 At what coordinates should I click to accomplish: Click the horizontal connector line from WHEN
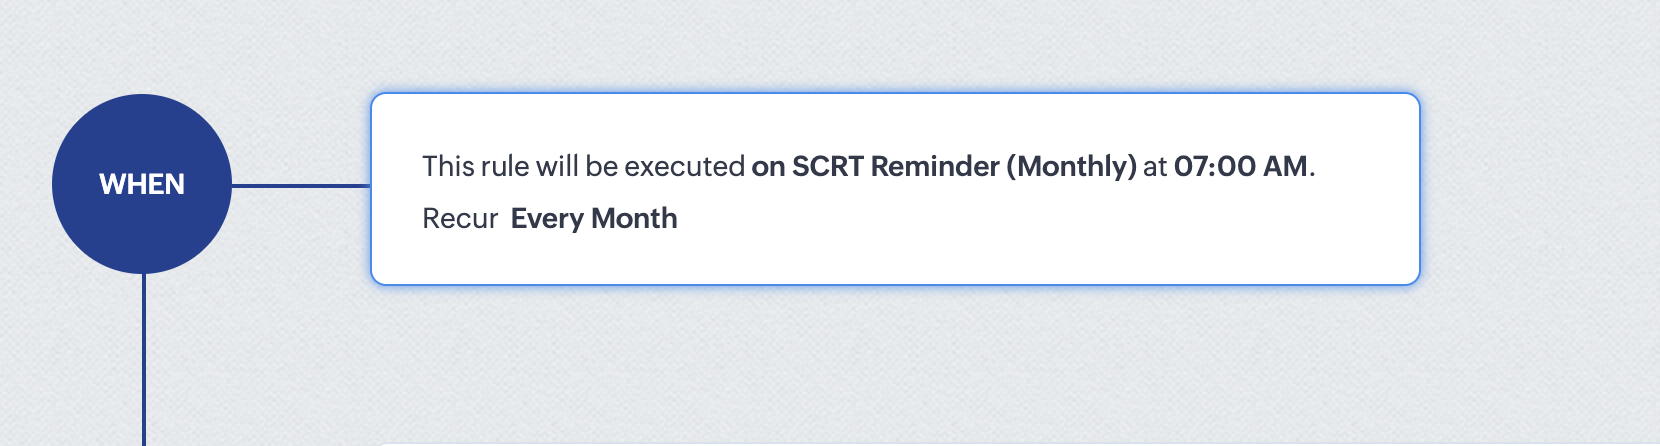click(301, 185)
